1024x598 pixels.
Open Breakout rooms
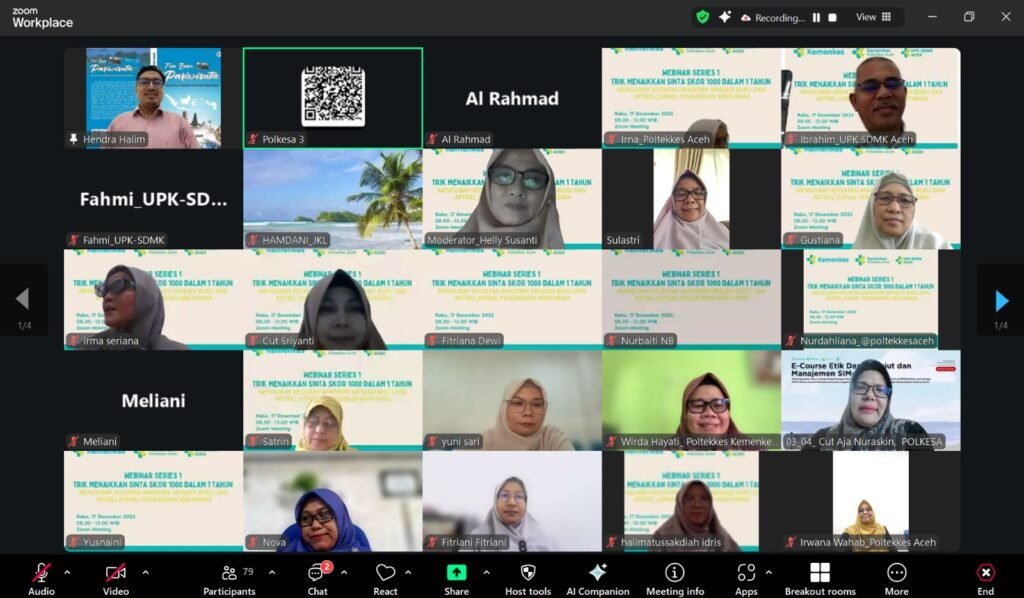(x=819, y=574)
